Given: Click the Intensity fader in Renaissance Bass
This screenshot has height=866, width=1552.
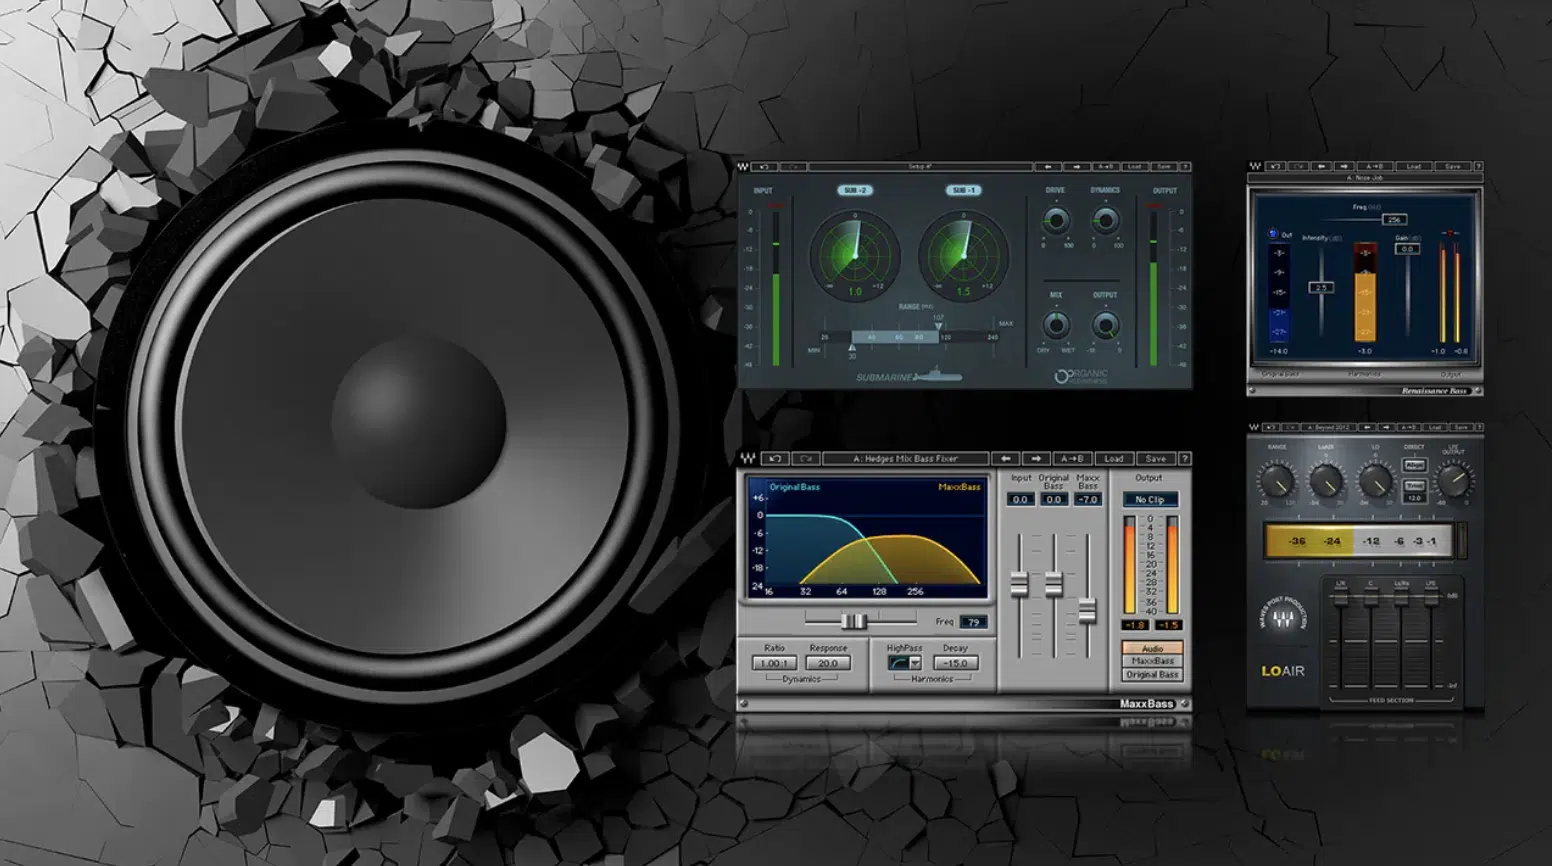Looking at the screenshot, I should pyautogui.click(x=1321, y=287).
